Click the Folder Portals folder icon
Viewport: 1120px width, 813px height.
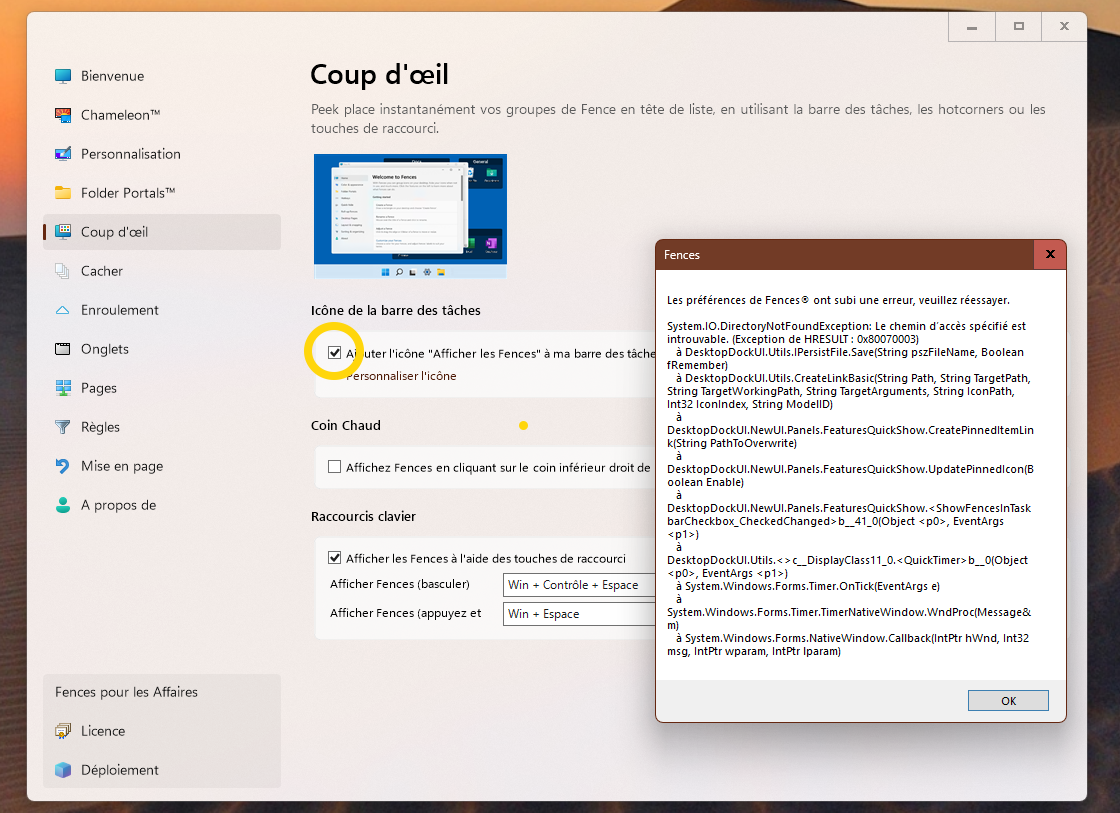pos(64,193)
